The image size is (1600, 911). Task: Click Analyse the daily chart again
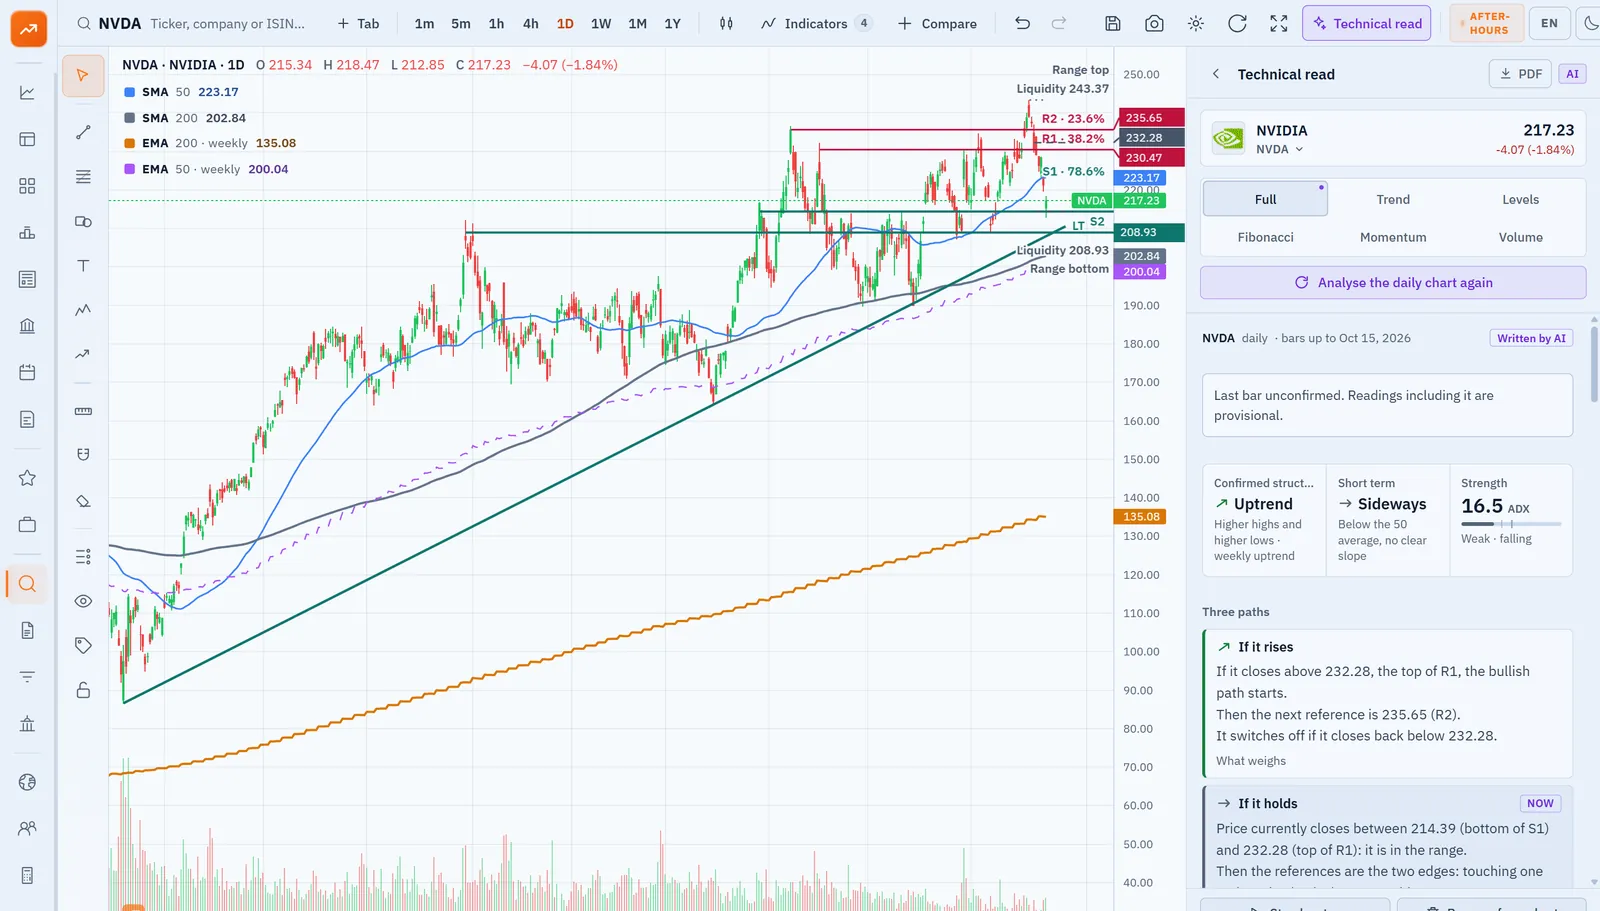click(1393, 282)
